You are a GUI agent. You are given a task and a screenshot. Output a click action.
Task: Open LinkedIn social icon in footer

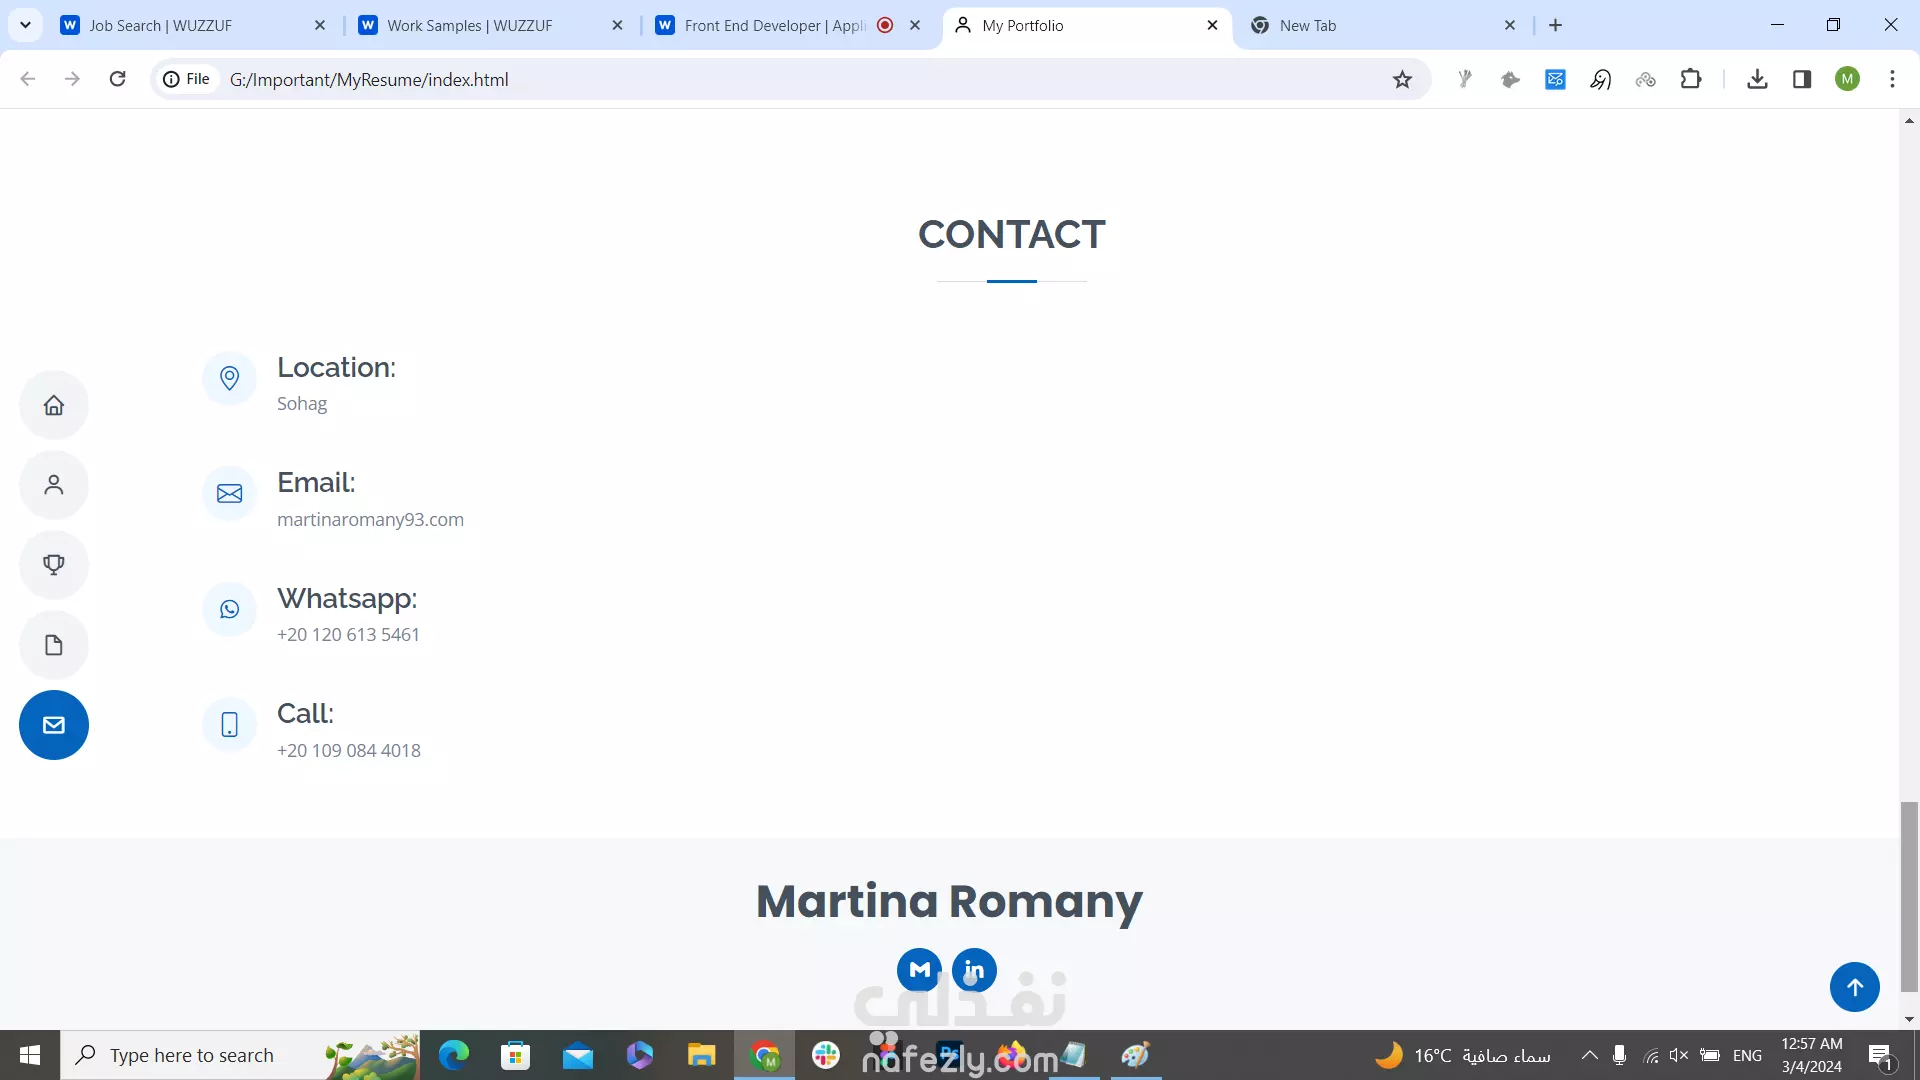coord(974,970)
